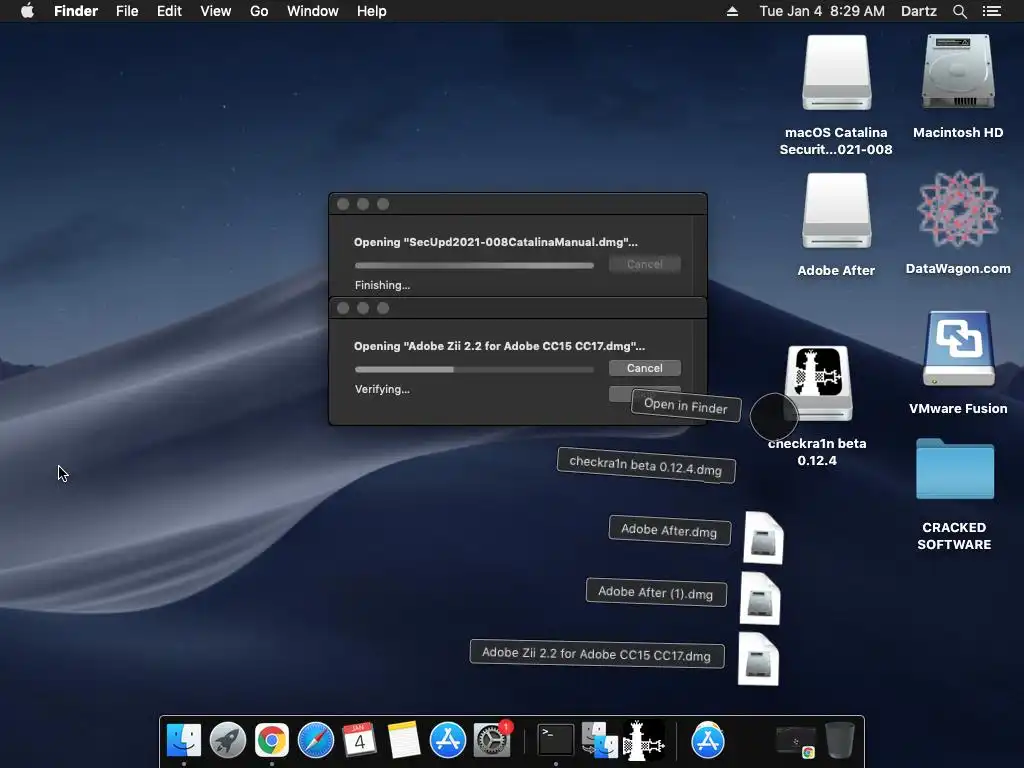
Task: Open checkra1n beta 0.12.4.dmg from the stack
Action: 646,465
